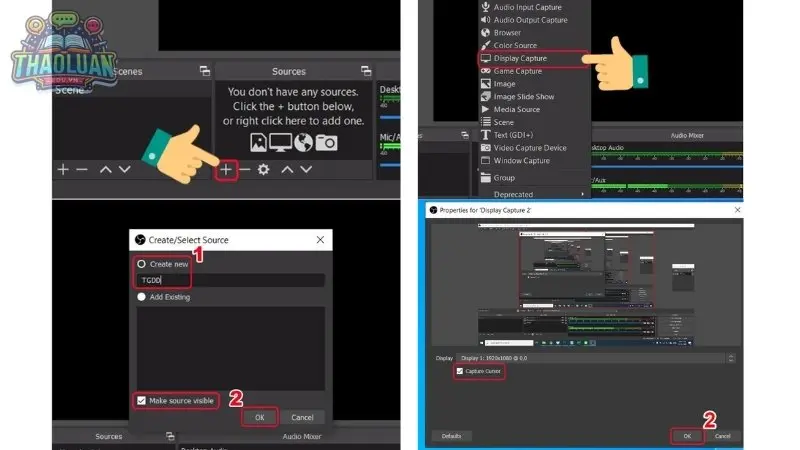Click the plus icon under Sources panel
Screen dimensions: 800x450
[227, 170]
